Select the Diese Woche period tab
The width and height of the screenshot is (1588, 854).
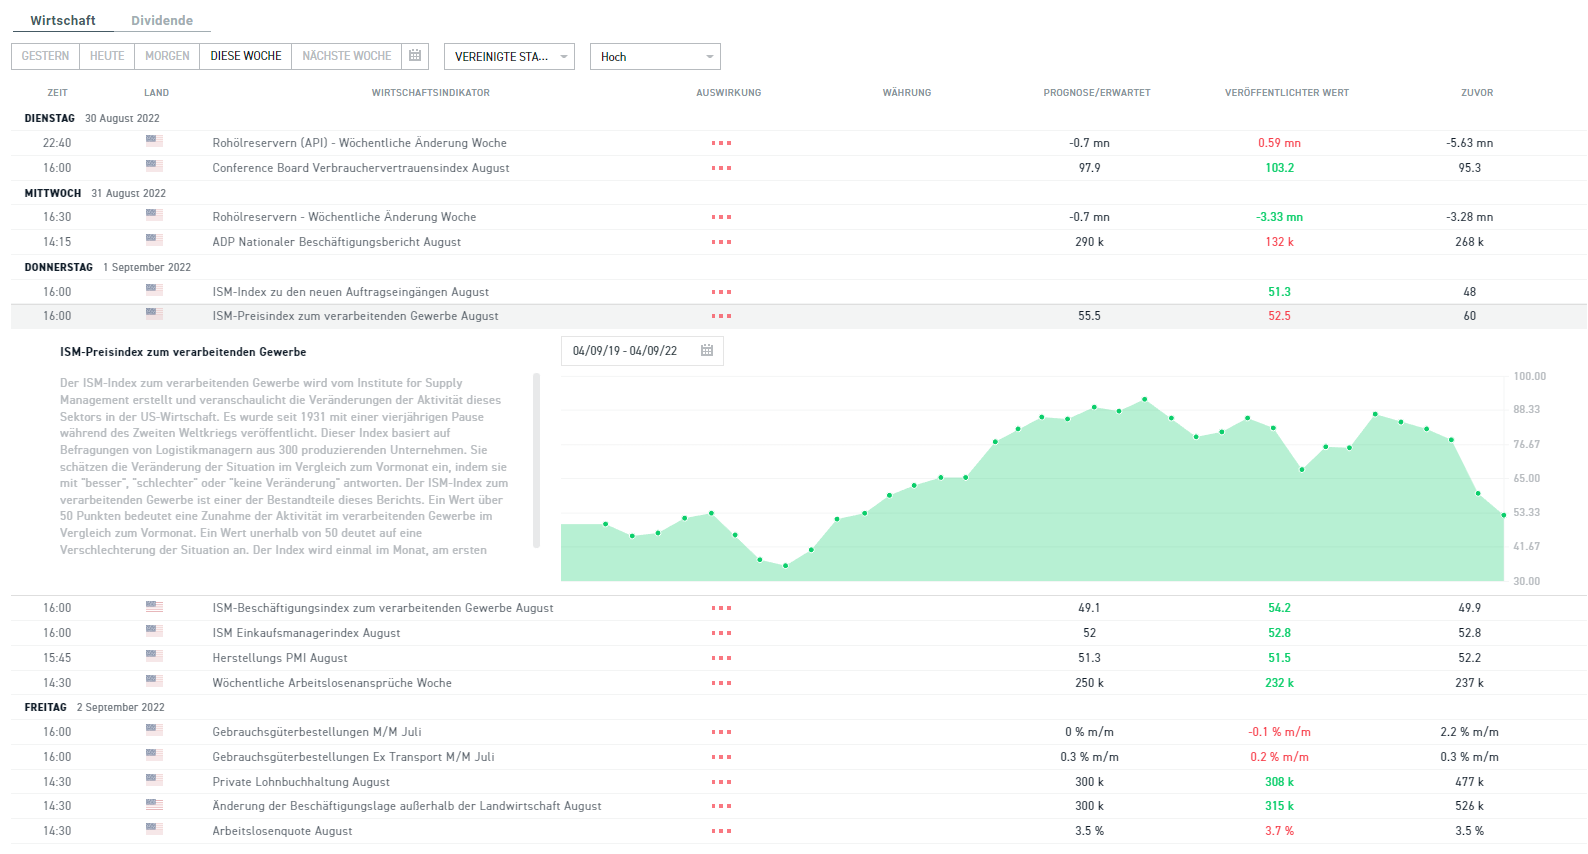tap(246, 56)
